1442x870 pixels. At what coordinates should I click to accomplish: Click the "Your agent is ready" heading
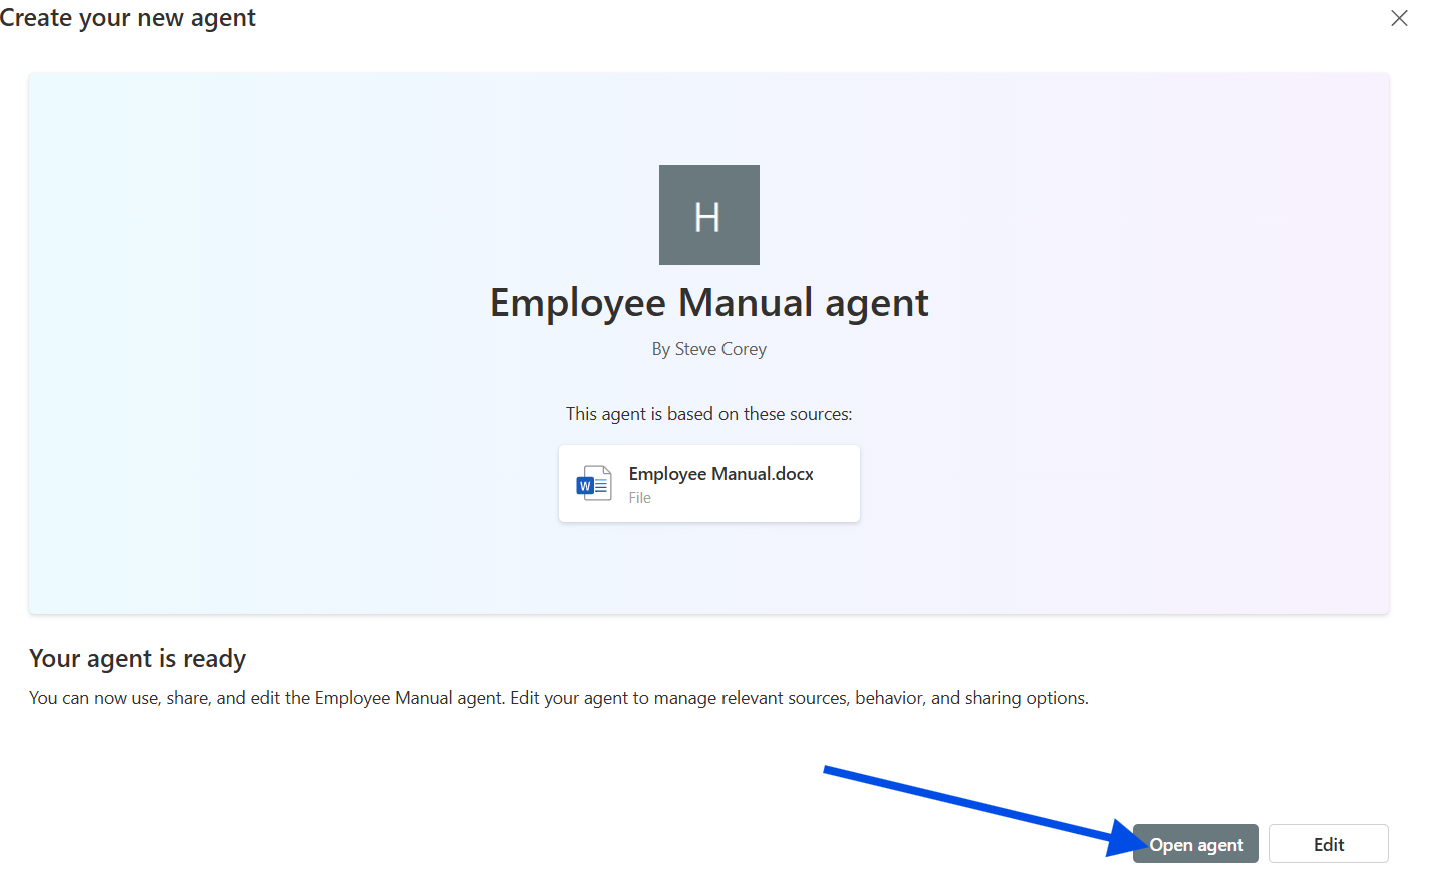pos(137,658)
